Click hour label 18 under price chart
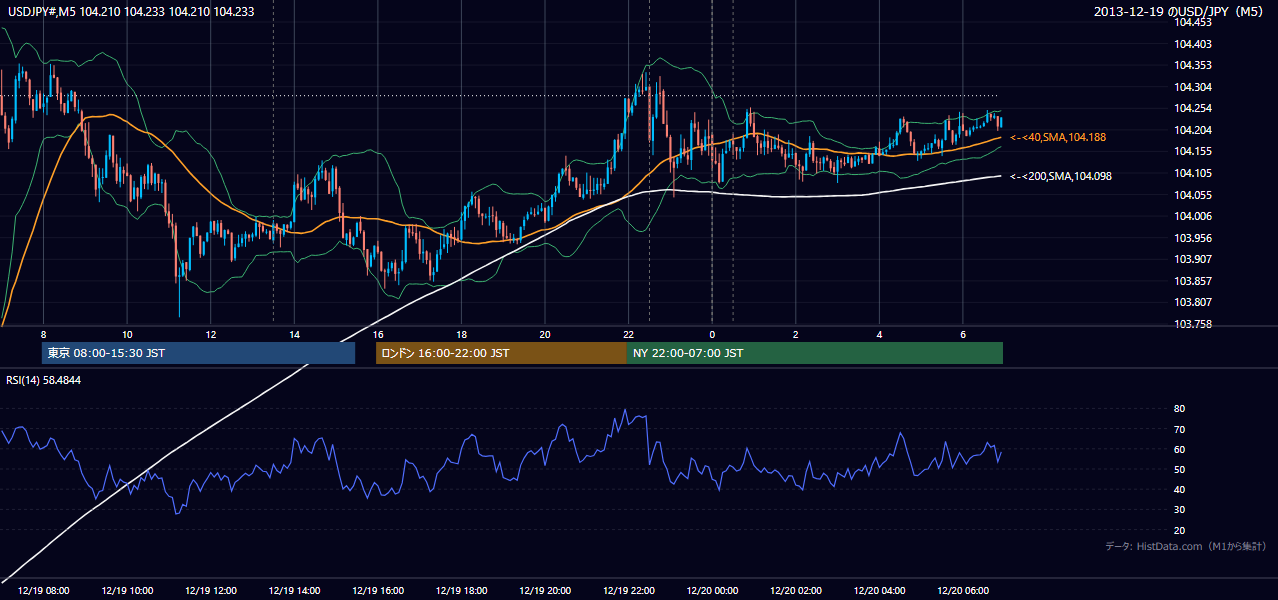The height and width of the screenshot is (600, 1278). tap(461, 334)
